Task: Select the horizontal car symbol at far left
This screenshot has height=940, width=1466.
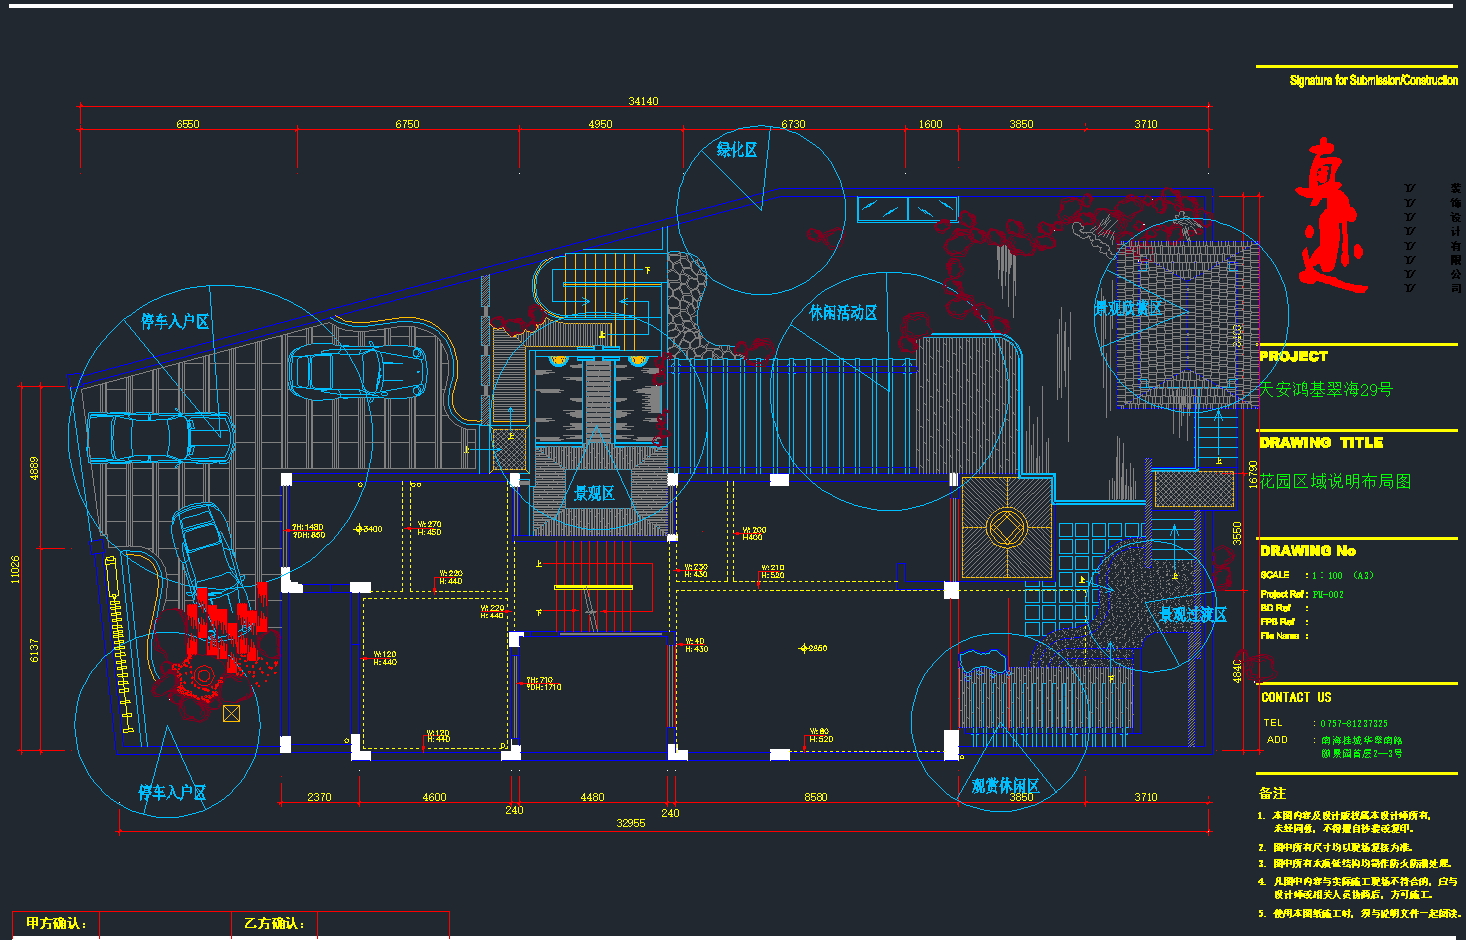Action: coord(159,439)
